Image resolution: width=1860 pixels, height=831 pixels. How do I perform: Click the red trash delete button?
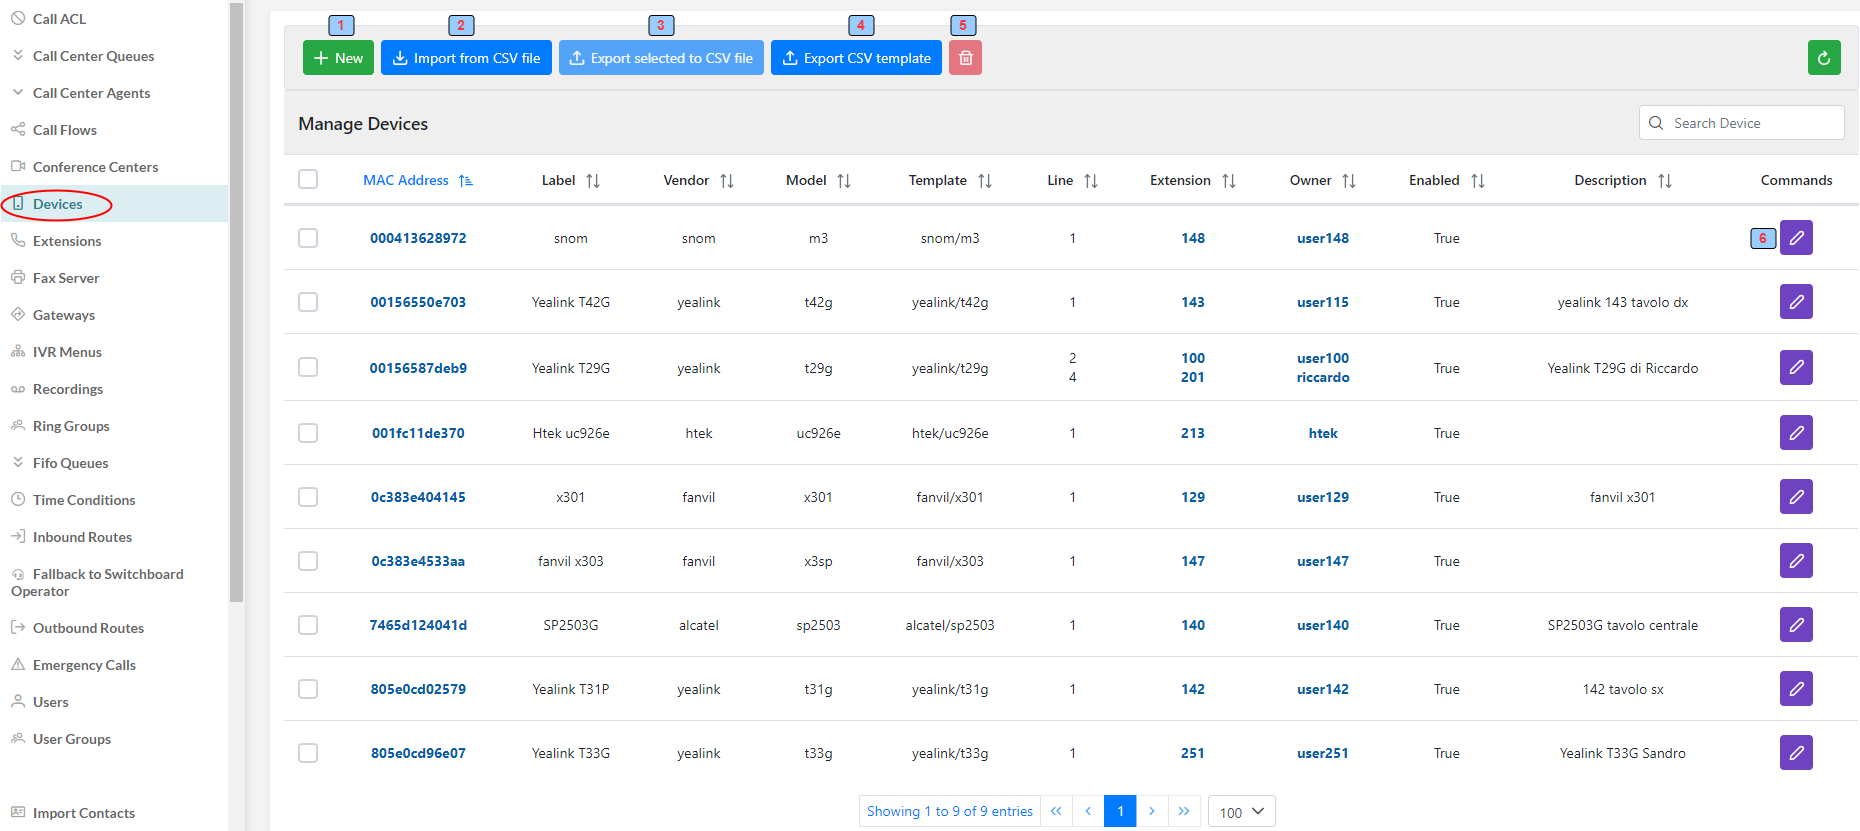pos(965,58)
